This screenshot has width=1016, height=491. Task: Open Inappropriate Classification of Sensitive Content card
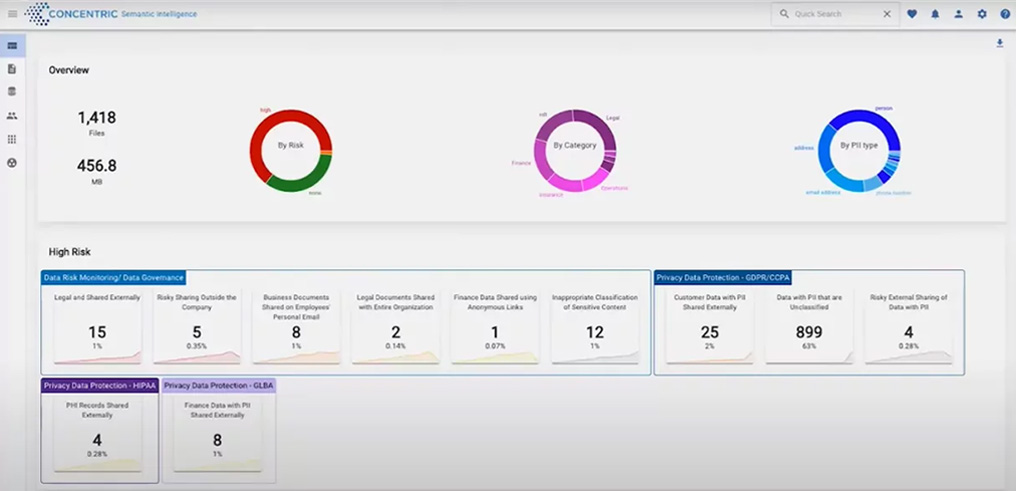[595, 326]
